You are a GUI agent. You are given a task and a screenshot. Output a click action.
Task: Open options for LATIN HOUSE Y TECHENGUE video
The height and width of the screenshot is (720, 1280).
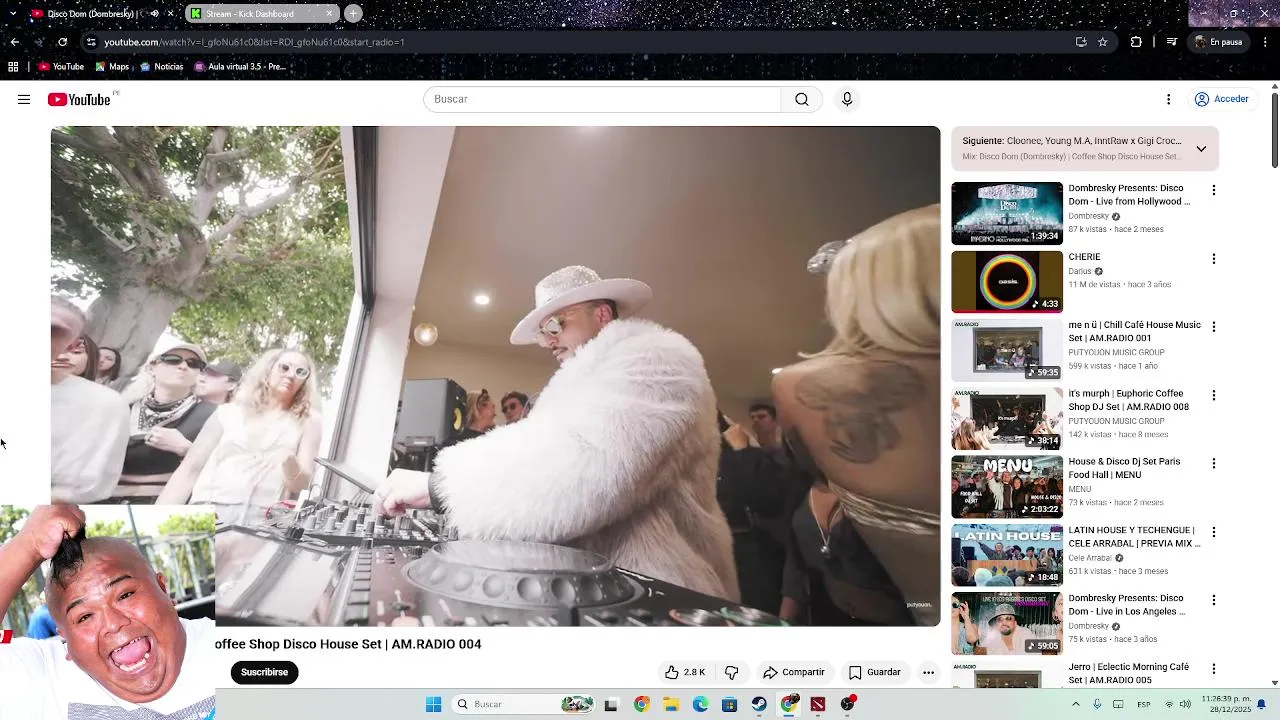1214,532
